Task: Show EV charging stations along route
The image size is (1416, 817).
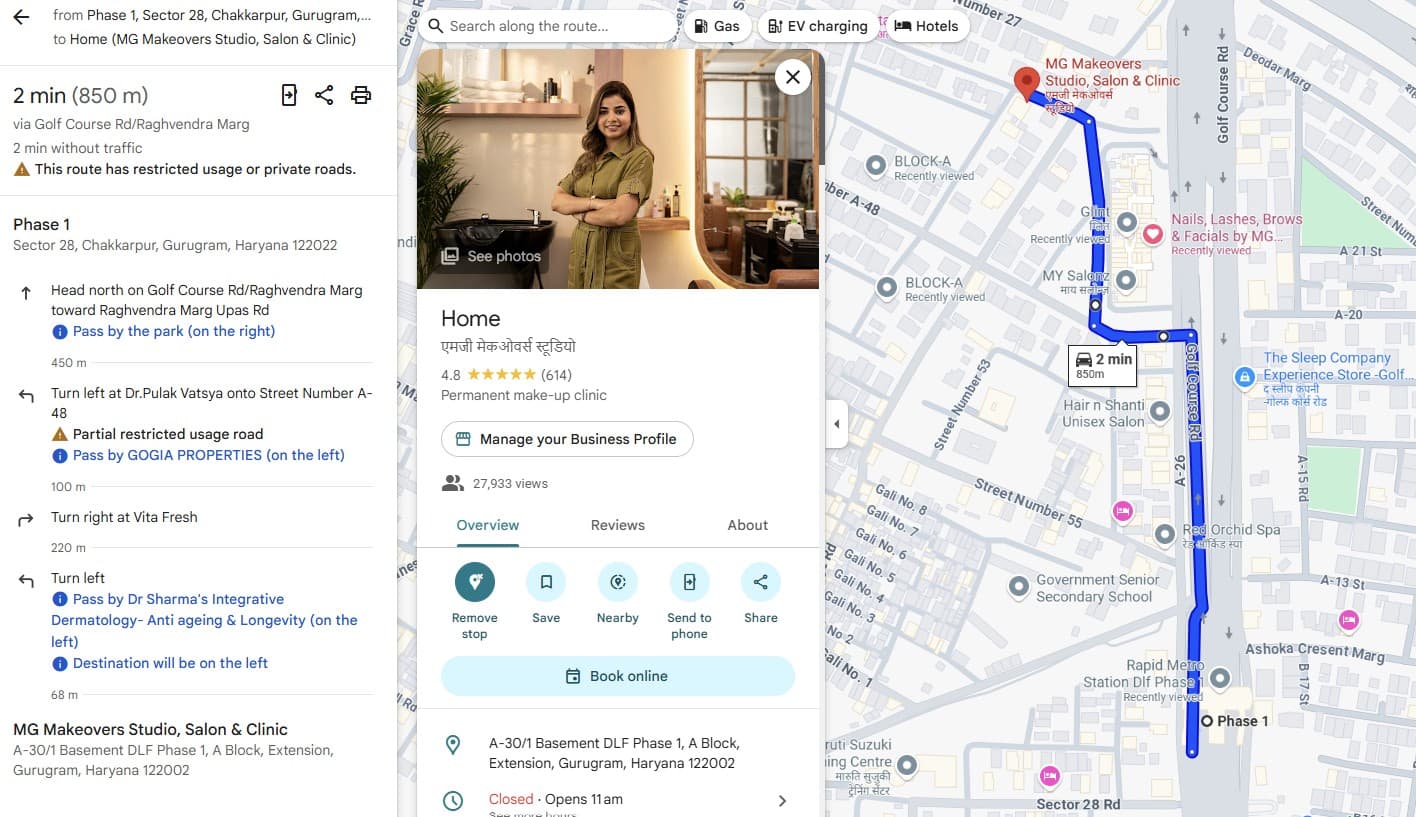Action: [818, 26]
